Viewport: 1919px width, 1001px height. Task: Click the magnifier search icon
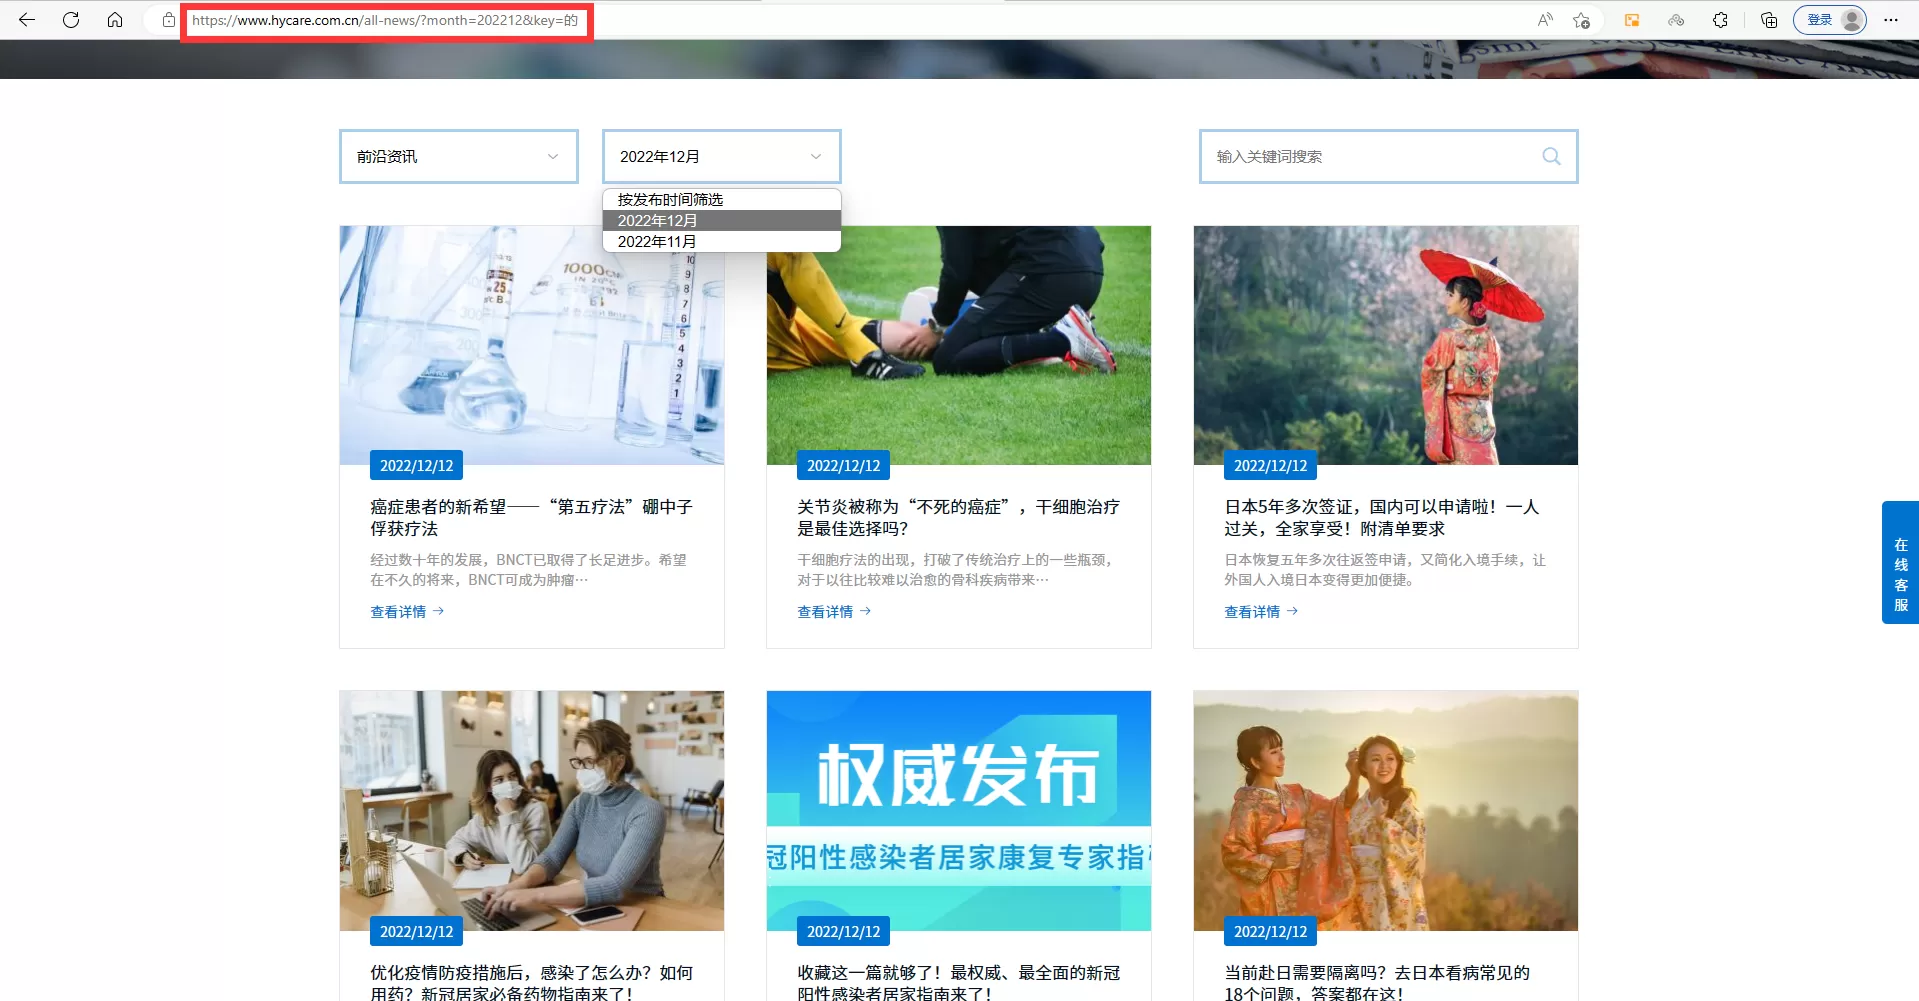click(1551, 156)
